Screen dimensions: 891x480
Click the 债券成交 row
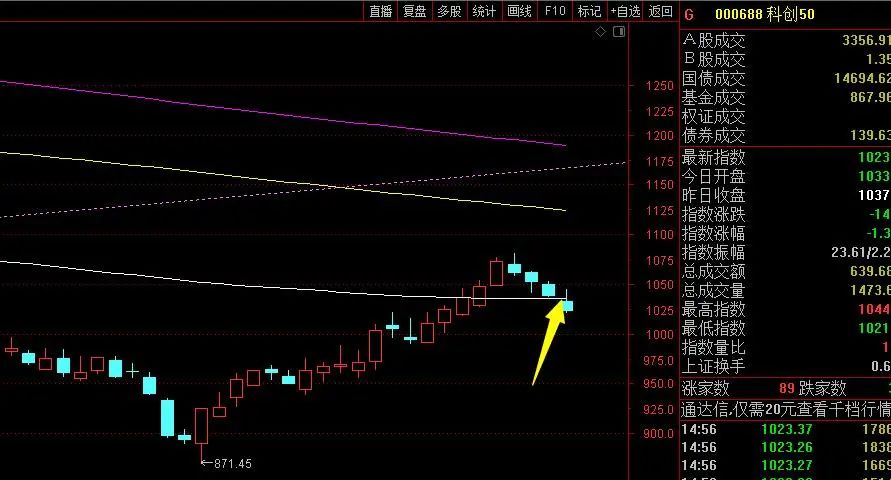[x=786, y=135]
